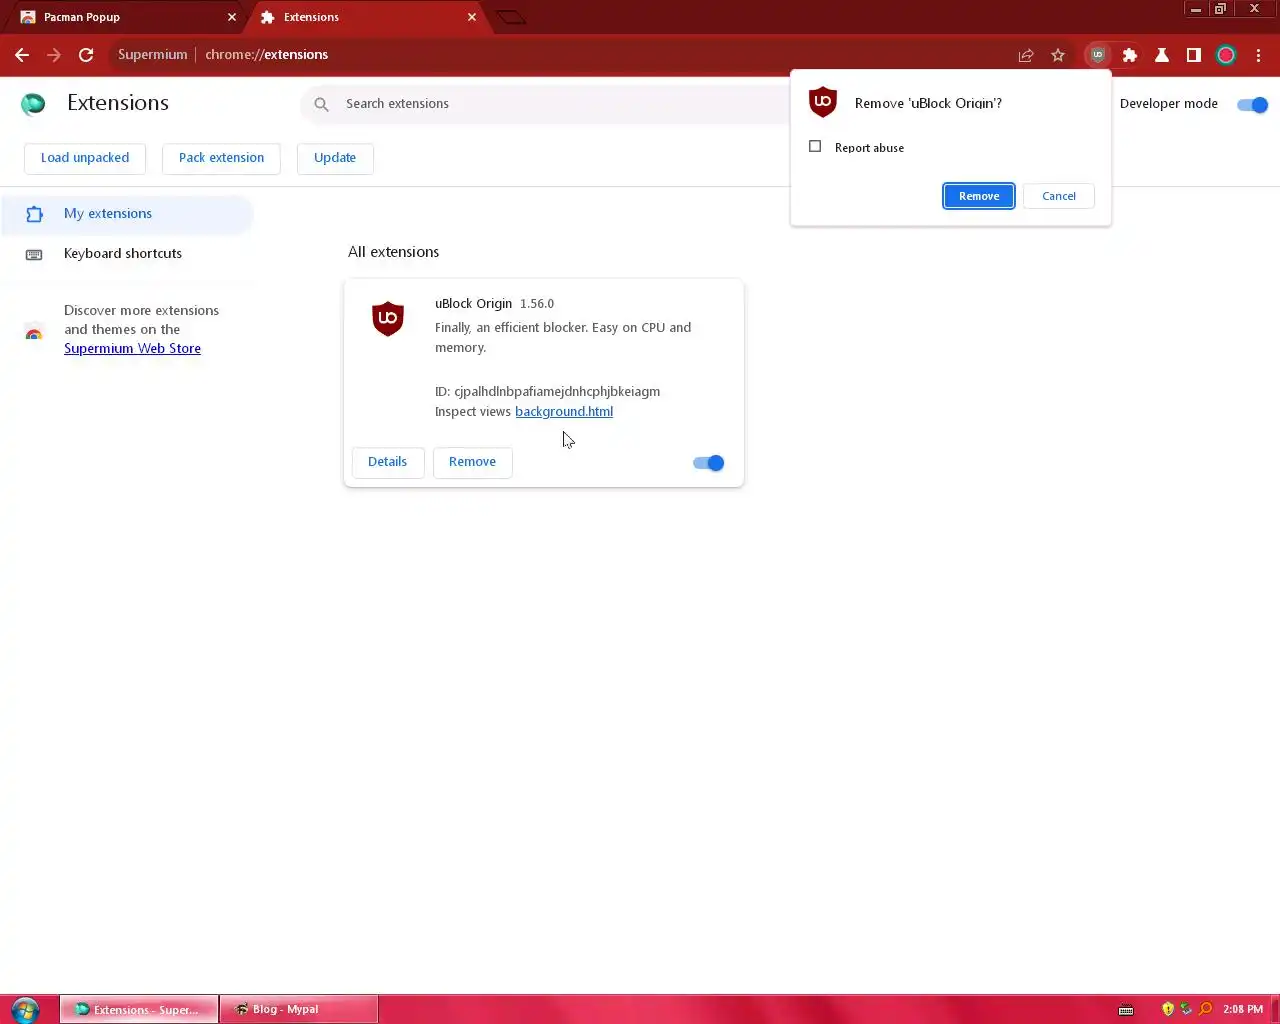Open the three-dot browser menu

[1258, 55]
